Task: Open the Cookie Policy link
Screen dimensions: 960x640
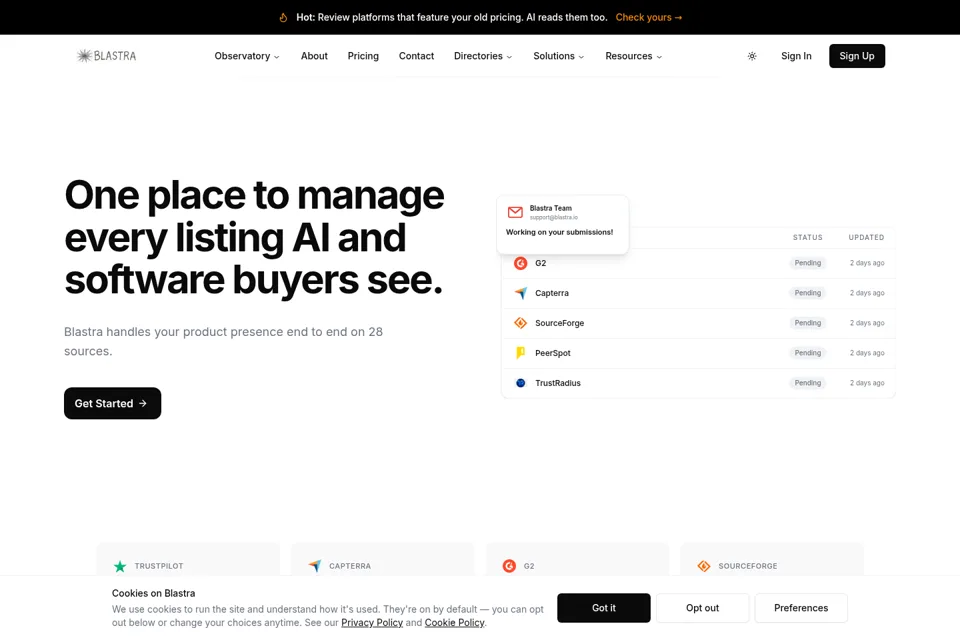Action: 454,622
